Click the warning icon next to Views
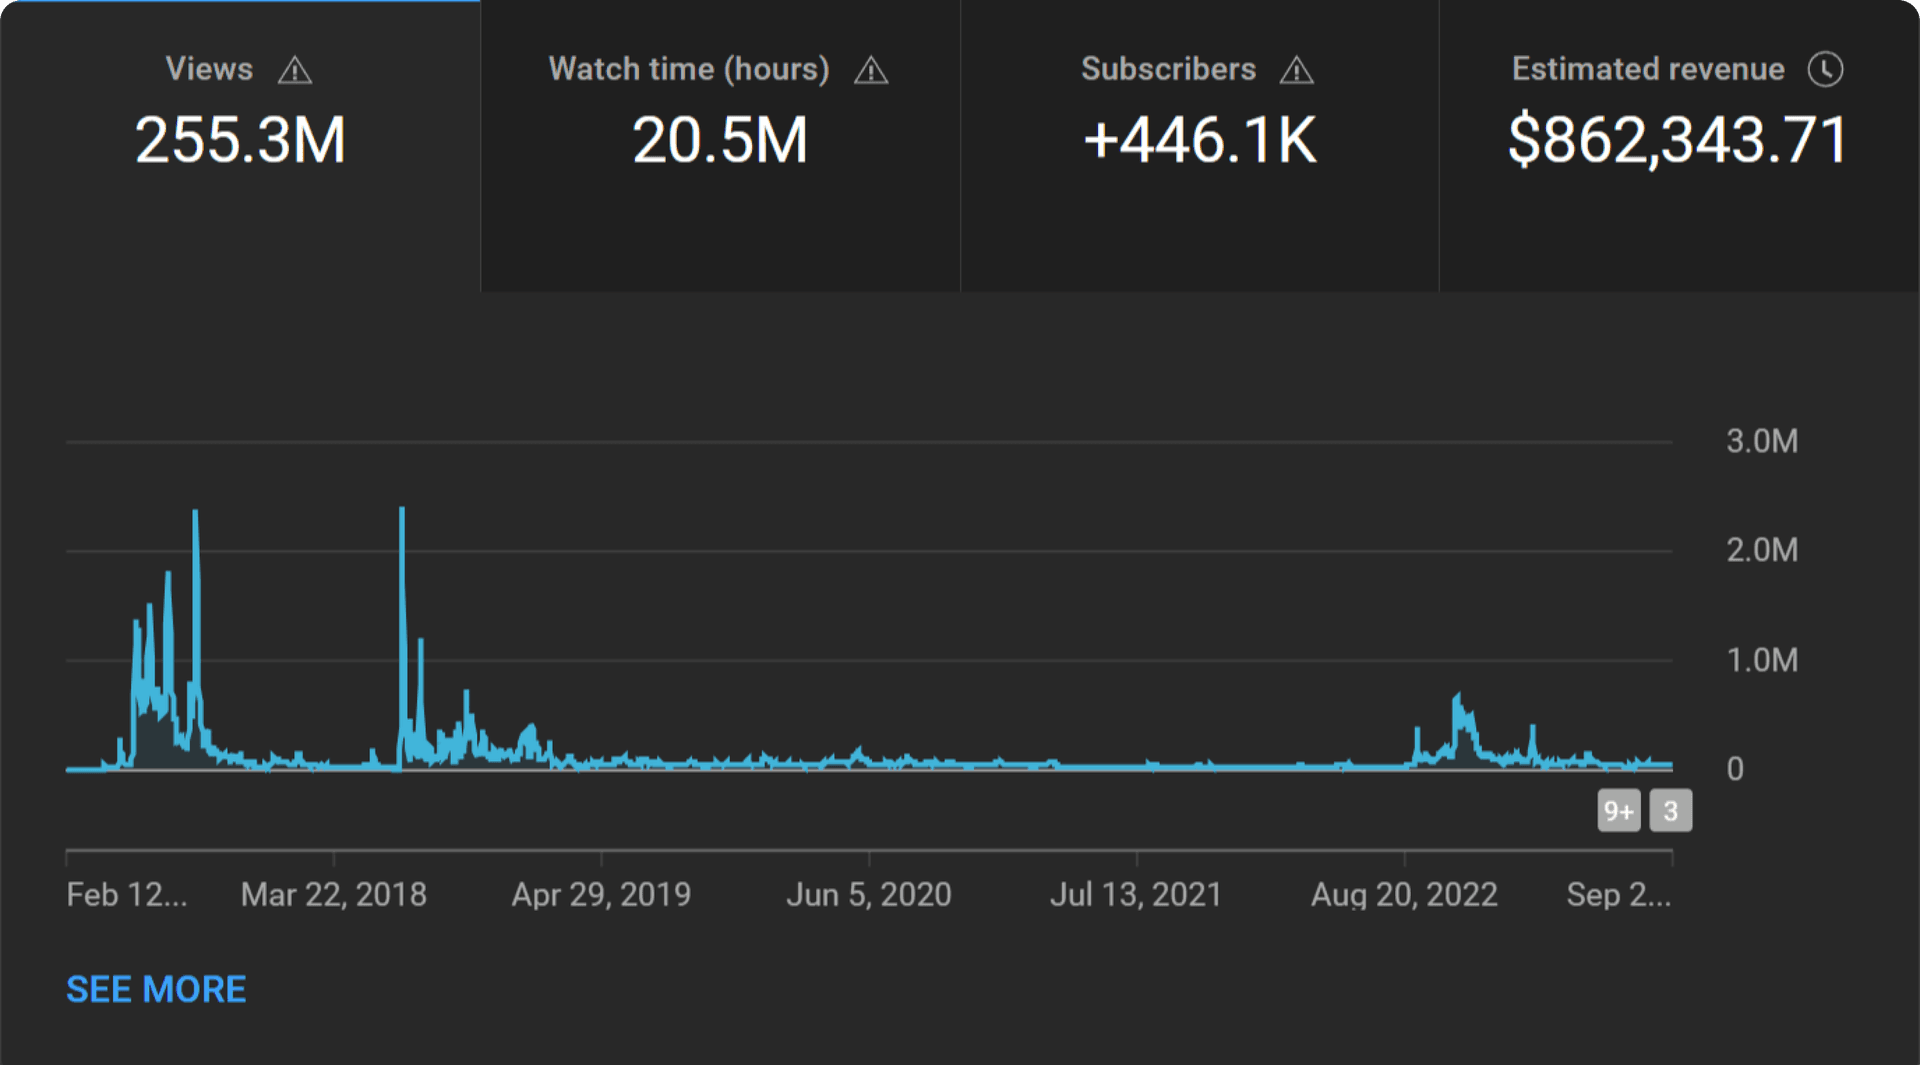Viewport: 1920px width, 1065px height. pyautogui.click(x=295, y=70)
